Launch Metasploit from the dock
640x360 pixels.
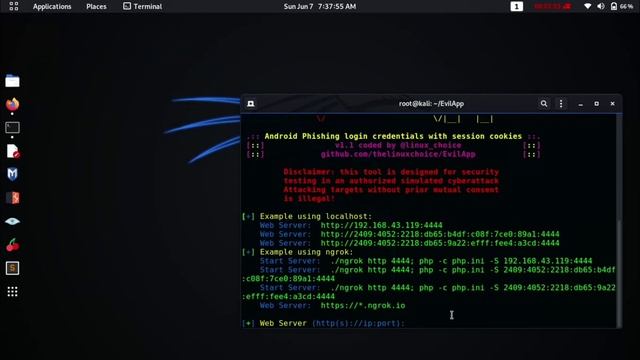[x=12, y=174]
